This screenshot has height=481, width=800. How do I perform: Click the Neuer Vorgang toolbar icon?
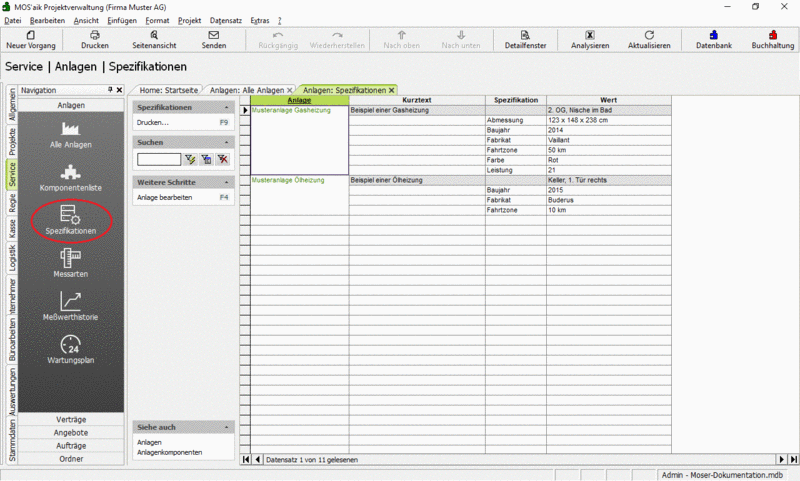click(31, 39)
